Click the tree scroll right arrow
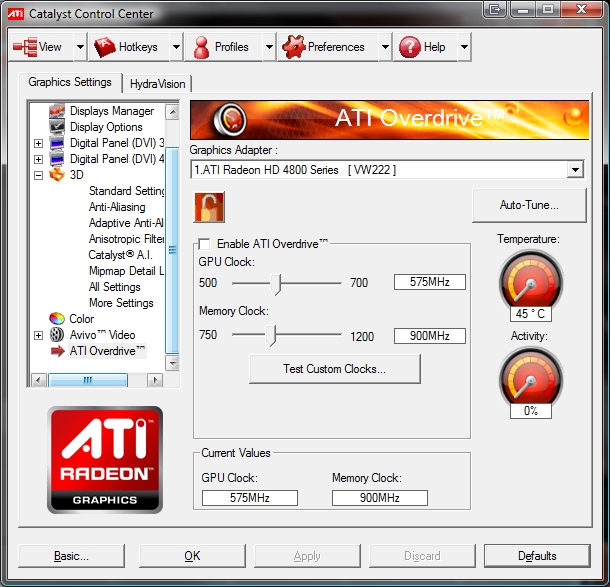This screenshot has width=610, height=587. 155,380
